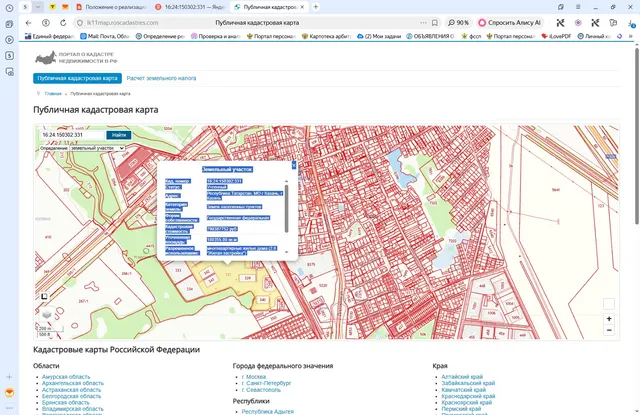Click cadastral number search field
This screenshot has height=415, width=640.
tap(73, 135)
